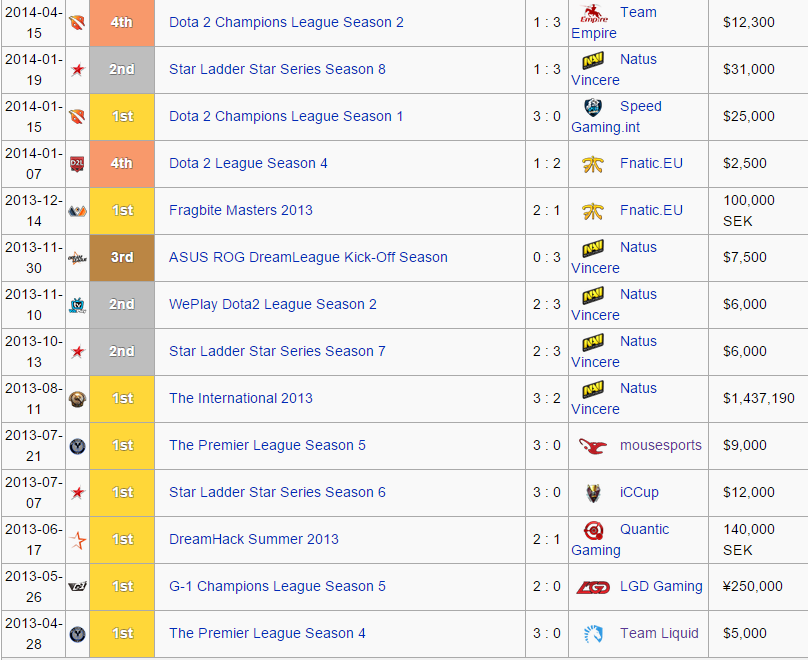Viewport: 808px width, 660px height.
Task: Go to Fragbite Masters 2013 page
Action: tap(240, 210)
